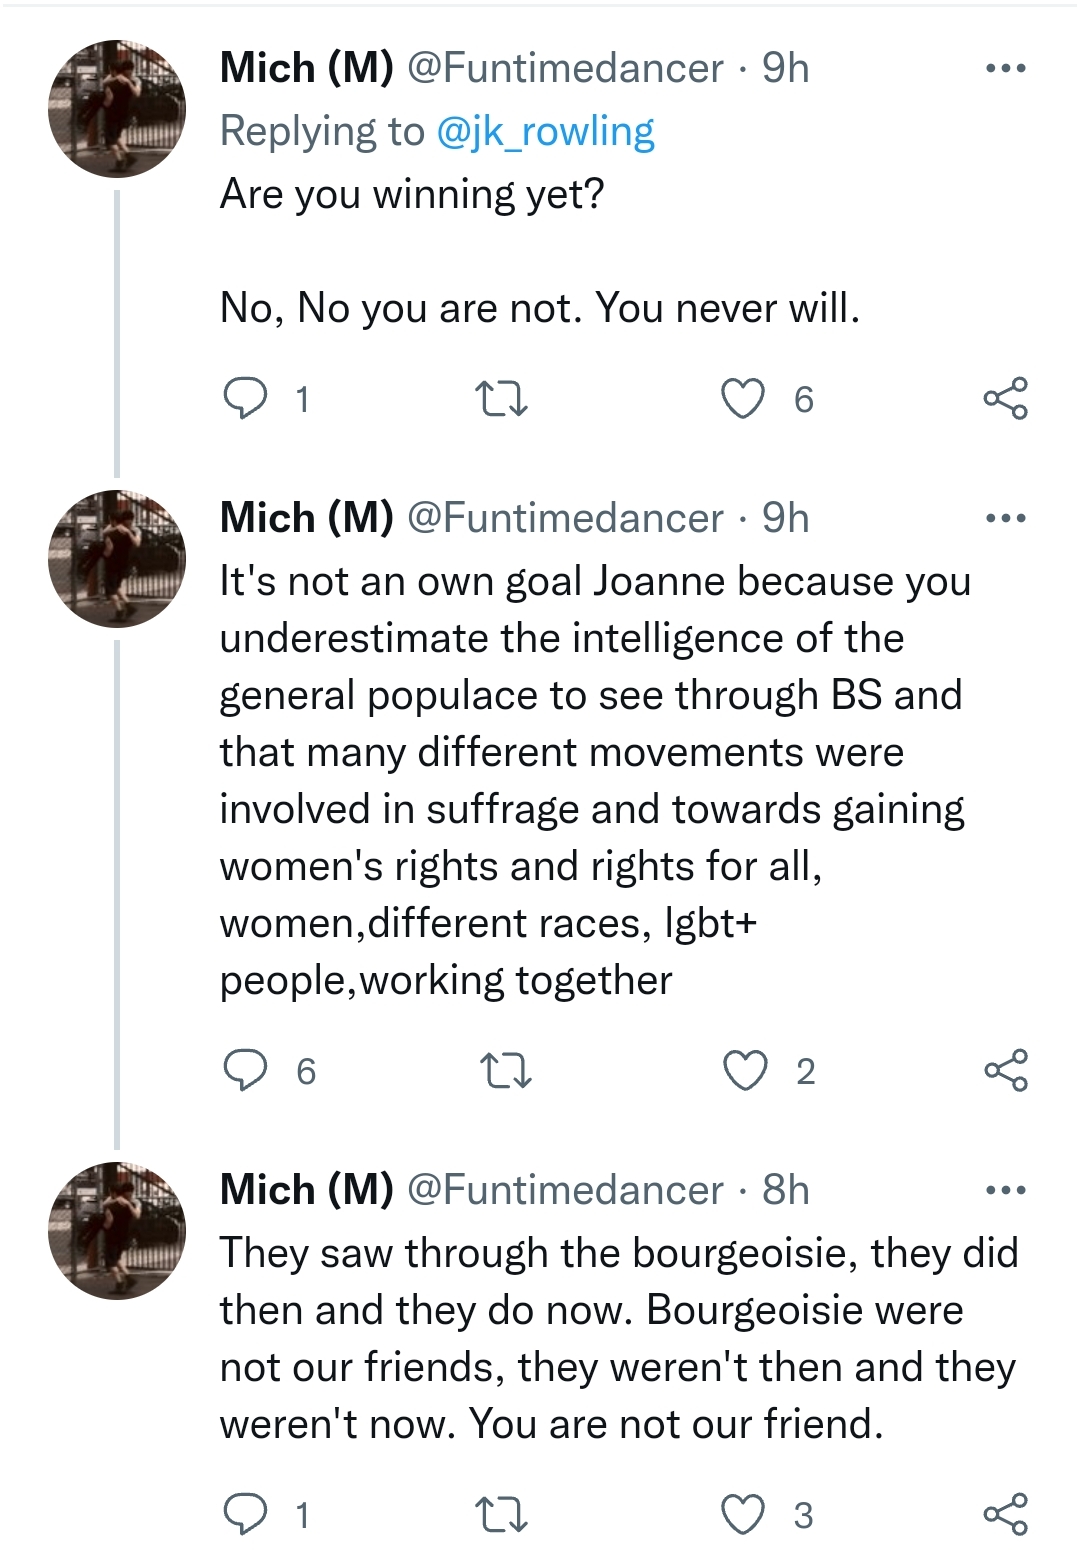Retweet the bourgeoisie tweet

coord(500,1515)
